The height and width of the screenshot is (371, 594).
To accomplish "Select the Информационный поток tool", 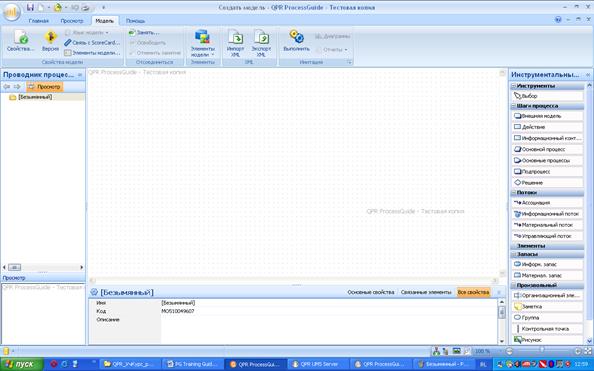I will 547,214.
